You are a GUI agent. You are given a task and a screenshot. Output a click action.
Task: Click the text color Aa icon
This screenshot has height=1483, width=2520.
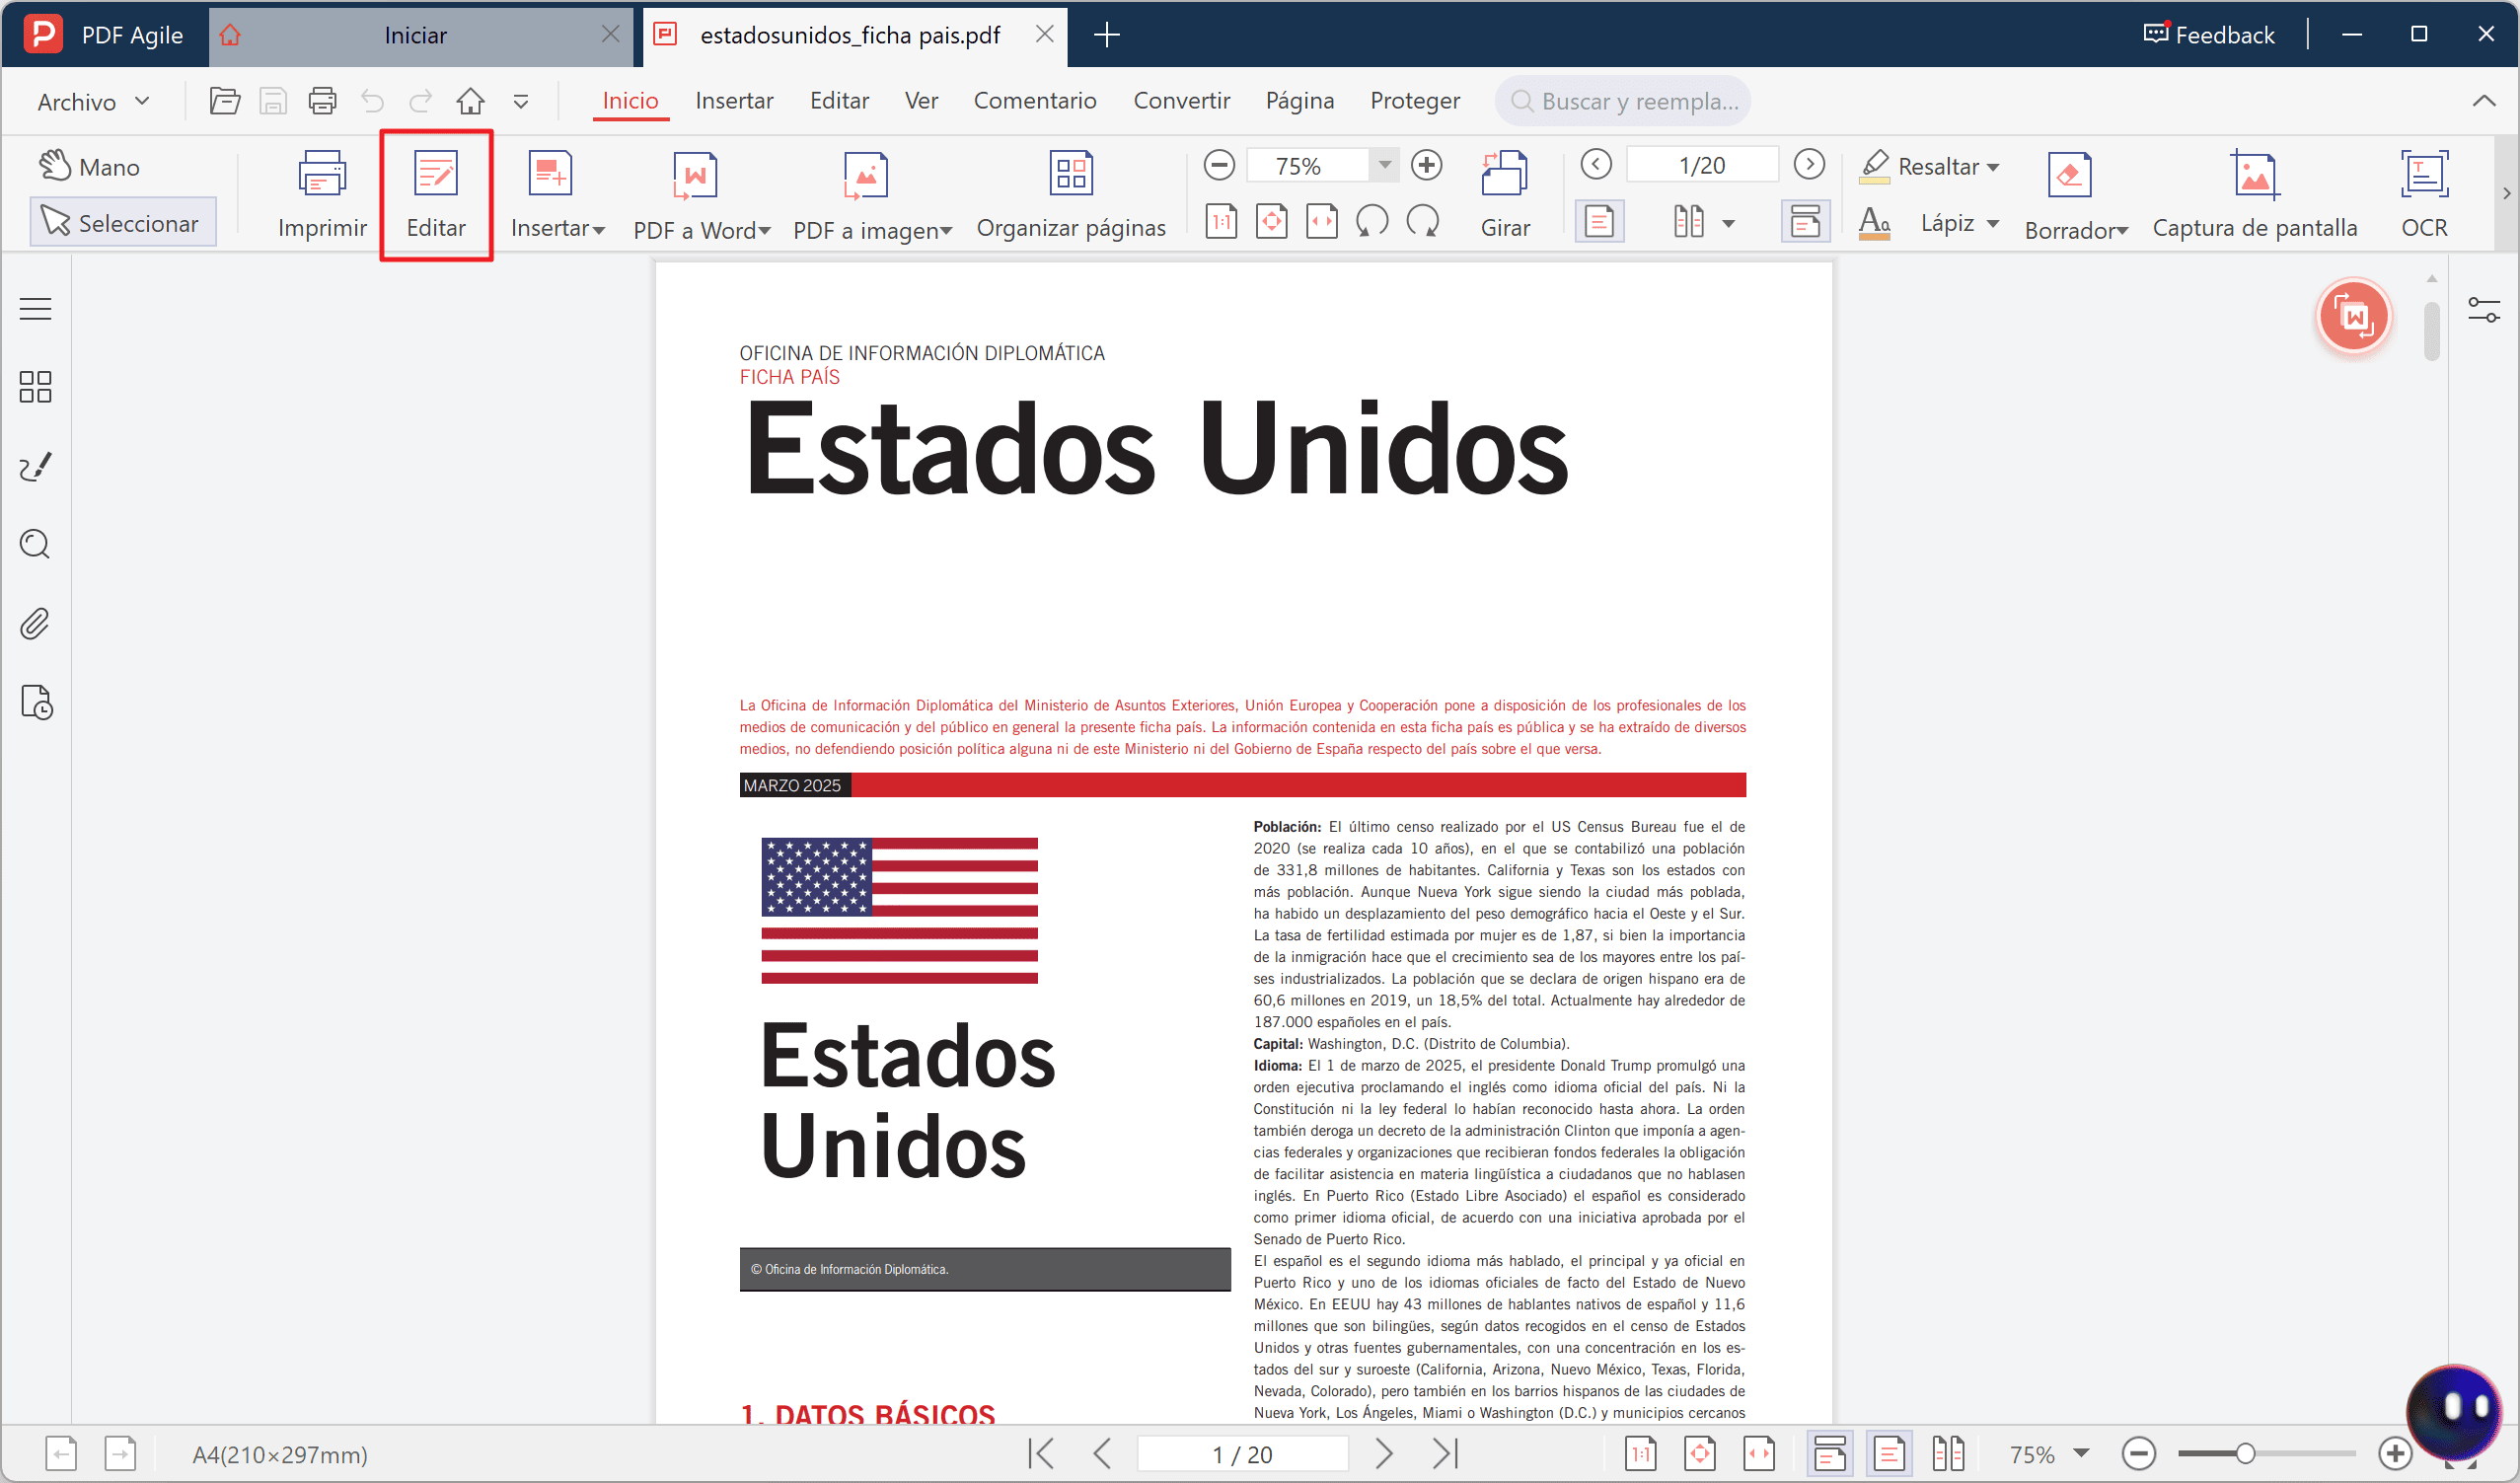1874,222
